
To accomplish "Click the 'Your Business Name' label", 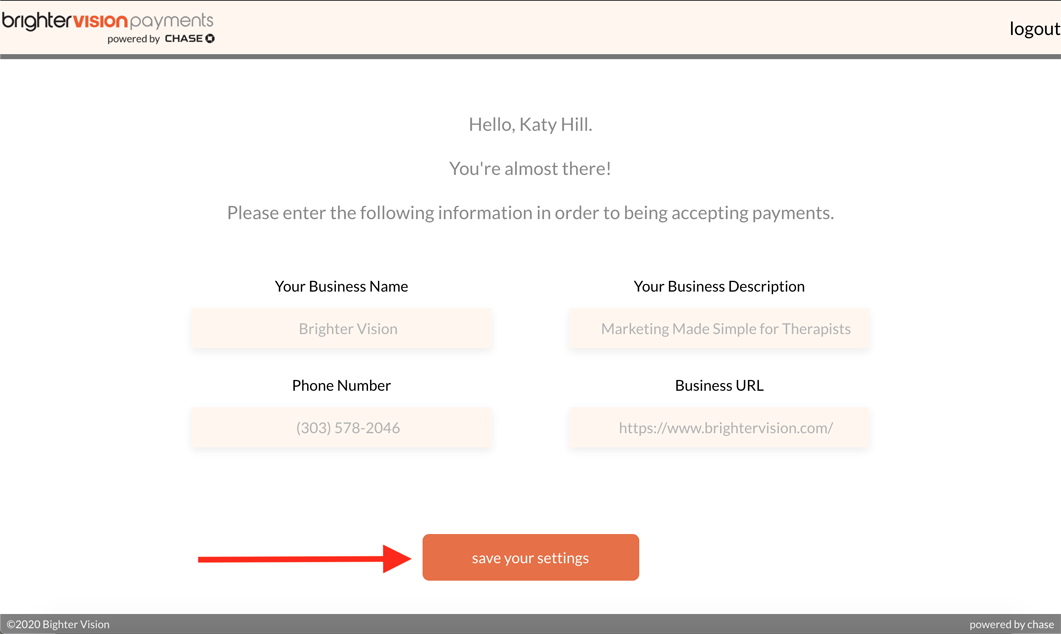I will point(341,286).
